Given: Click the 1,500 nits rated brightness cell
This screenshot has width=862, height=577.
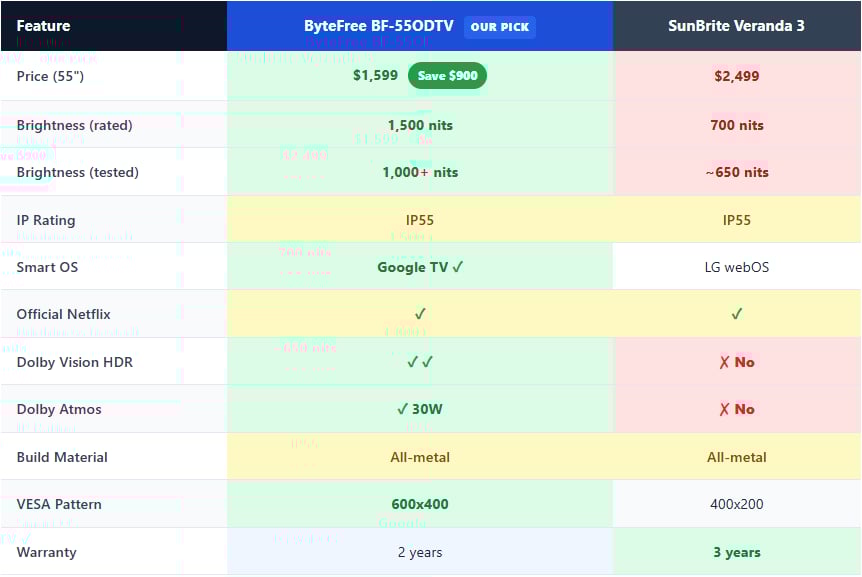Looking at the screenshot, I should point(420,125).
